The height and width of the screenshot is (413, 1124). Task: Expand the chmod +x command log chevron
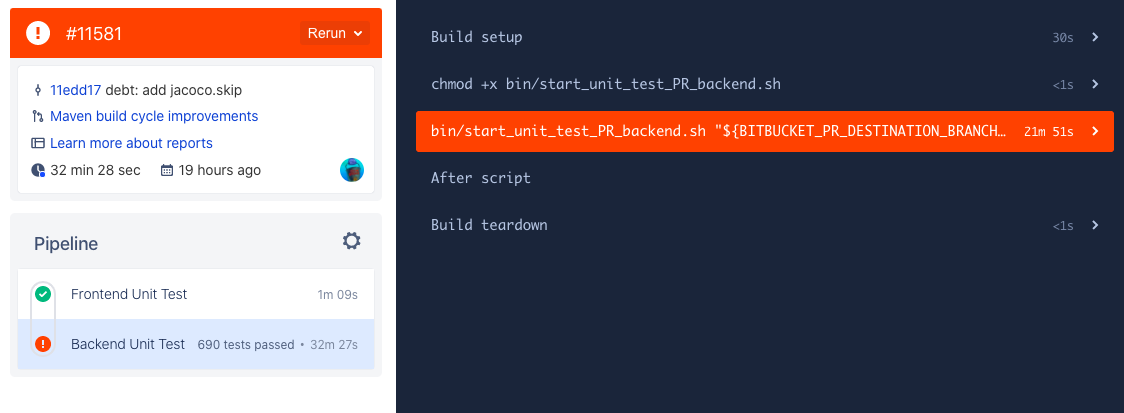pyautogui.click(x=1095, y=85)
